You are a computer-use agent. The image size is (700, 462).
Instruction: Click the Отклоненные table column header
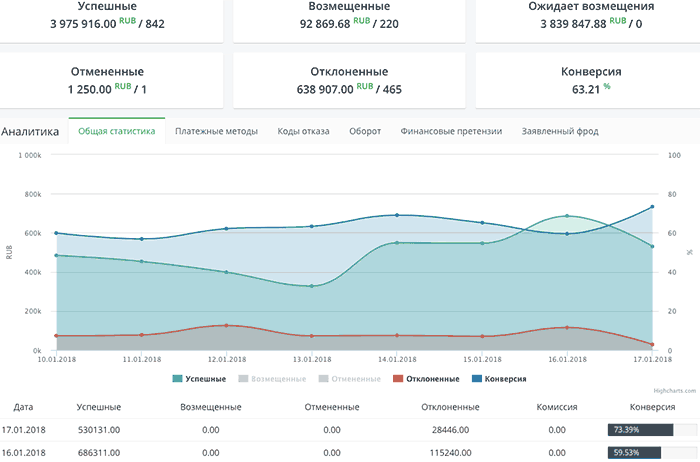click(x=450, y=407)
